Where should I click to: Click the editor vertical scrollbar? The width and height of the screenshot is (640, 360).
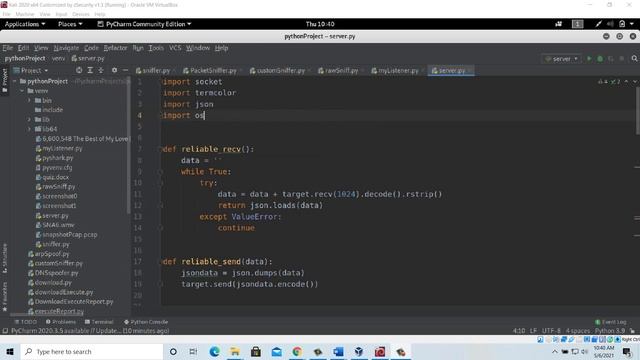pos(637,110)
